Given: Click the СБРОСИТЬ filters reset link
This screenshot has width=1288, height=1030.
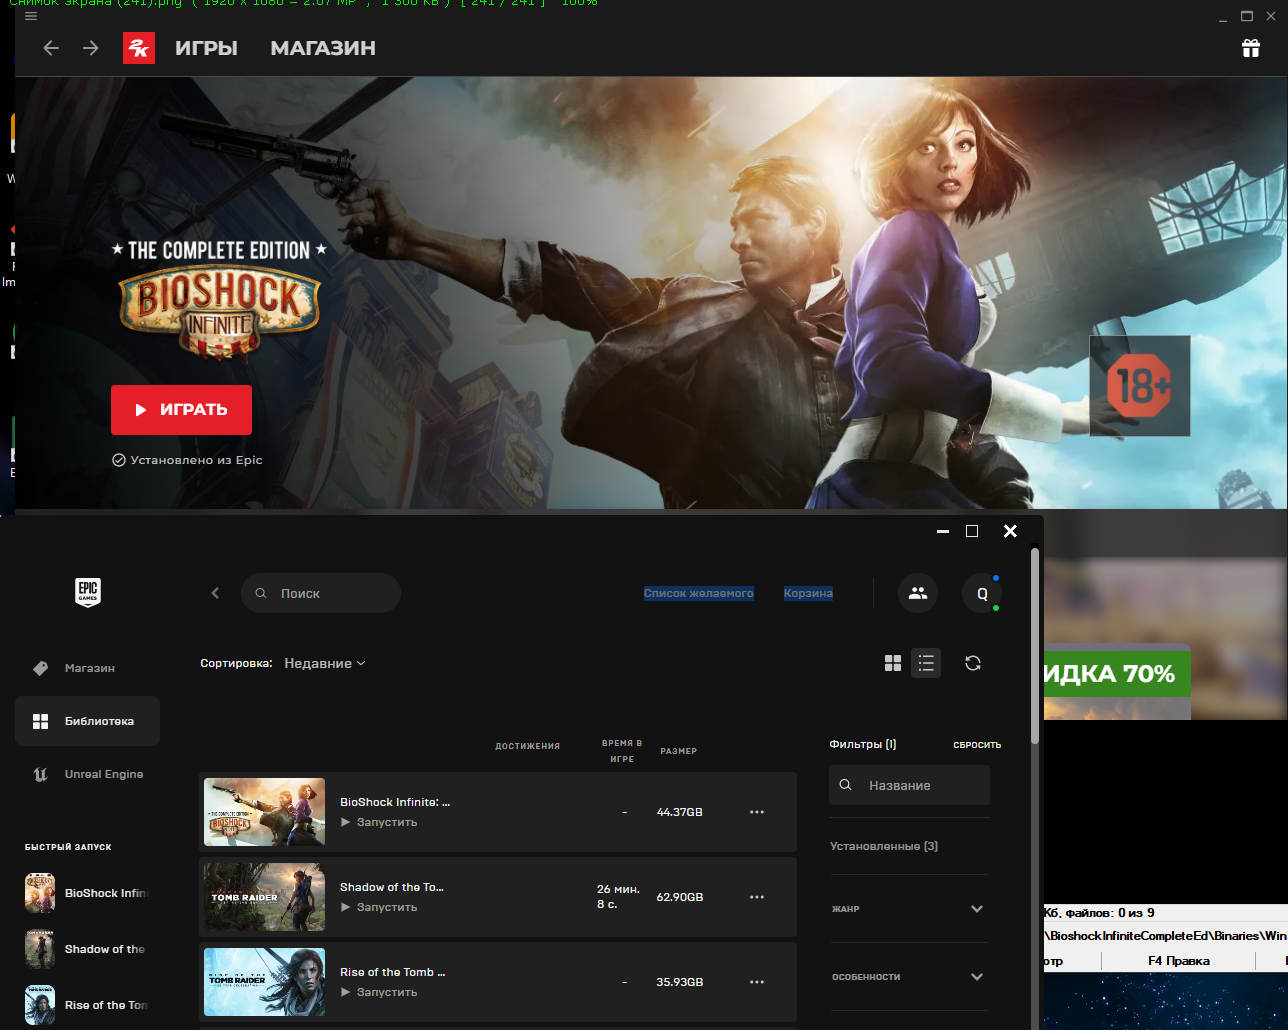Looking at the screenshot, I should [x=977, y=745].
